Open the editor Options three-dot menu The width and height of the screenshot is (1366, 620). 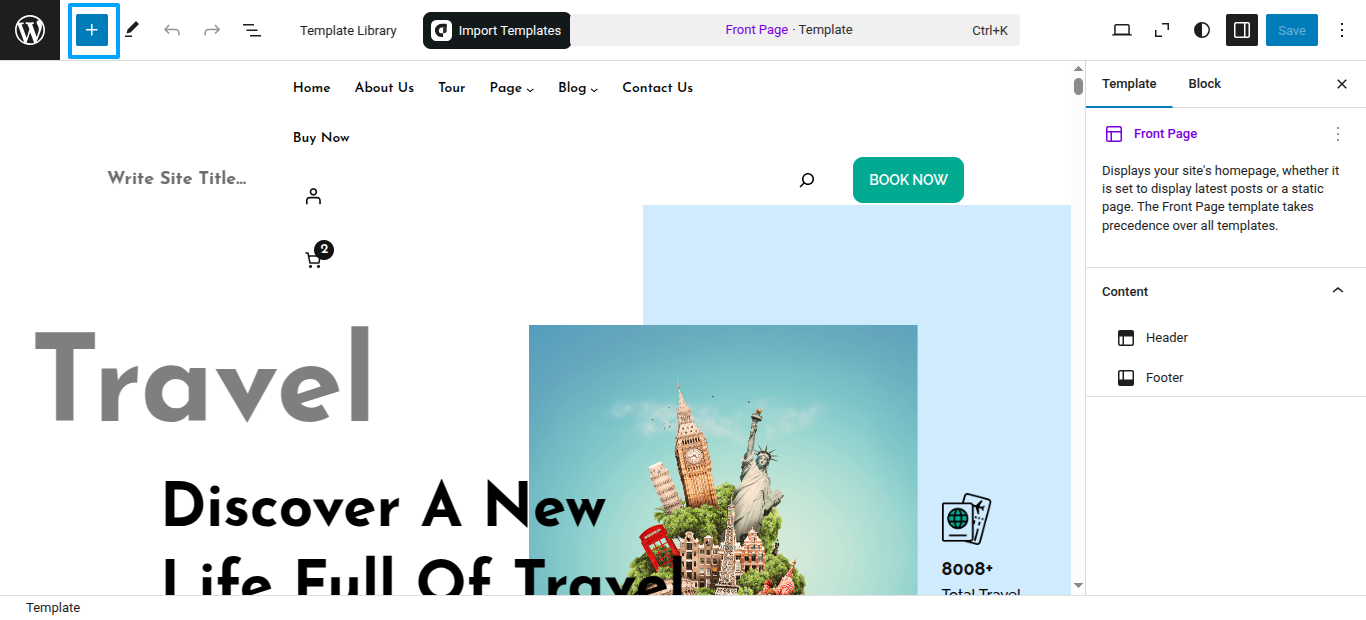tap(1342, 30)
